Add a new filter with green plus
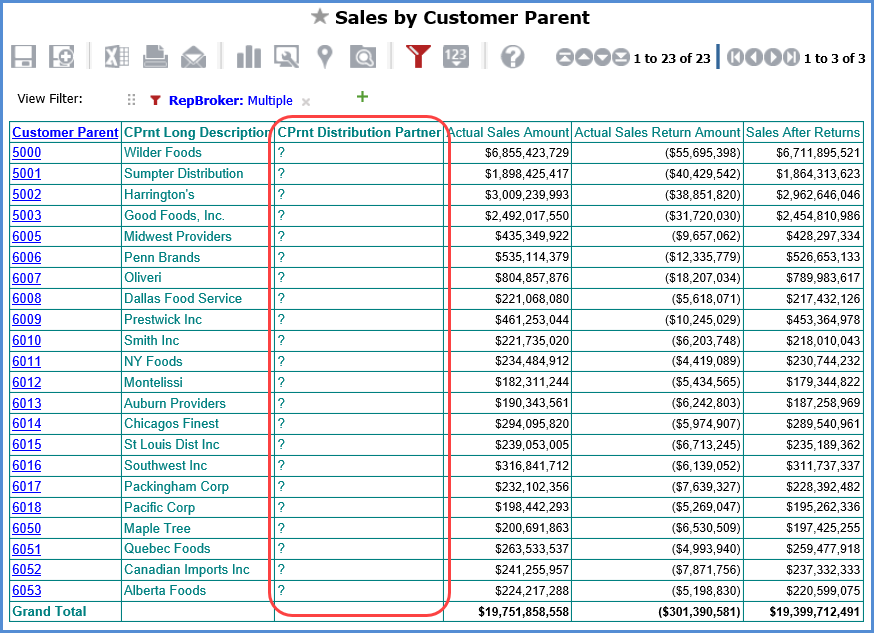Screen dimensions: 874x633 pos(362,97)
